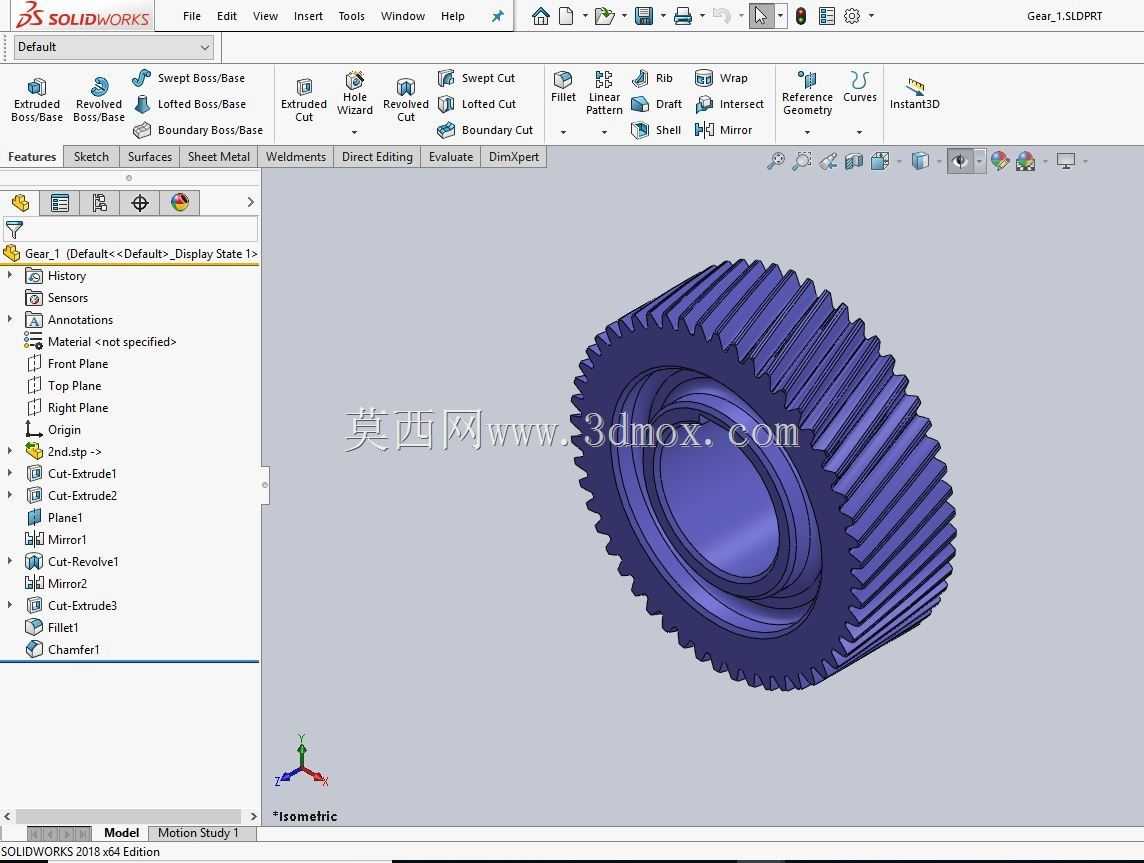Open the Hole Wizard dropdown arrow
1144x863 pixels.
click(x=355, y=132)
